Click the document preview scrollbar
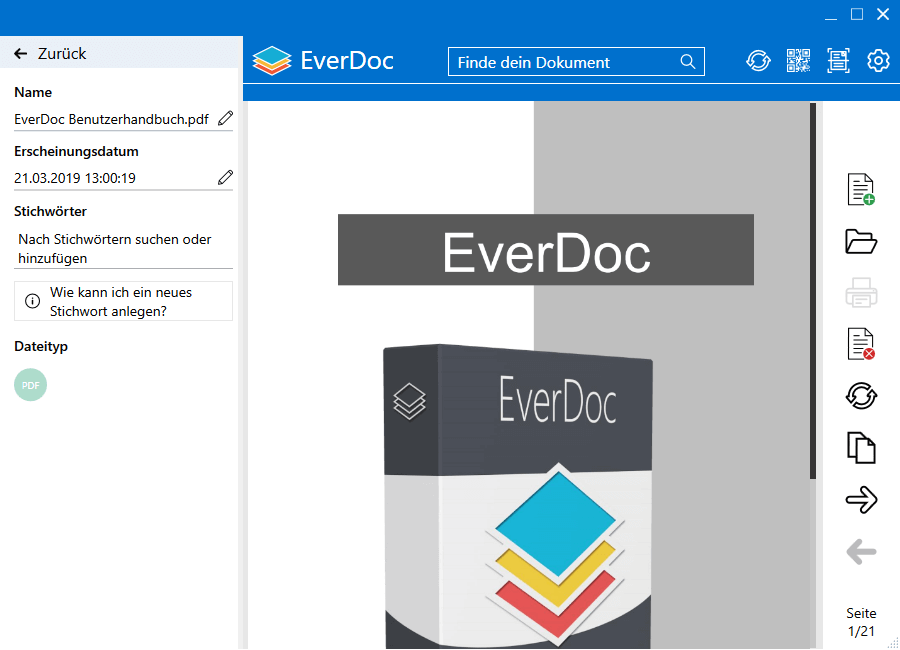This screenshot has height=650, width=900. click(x=813, y=290)
